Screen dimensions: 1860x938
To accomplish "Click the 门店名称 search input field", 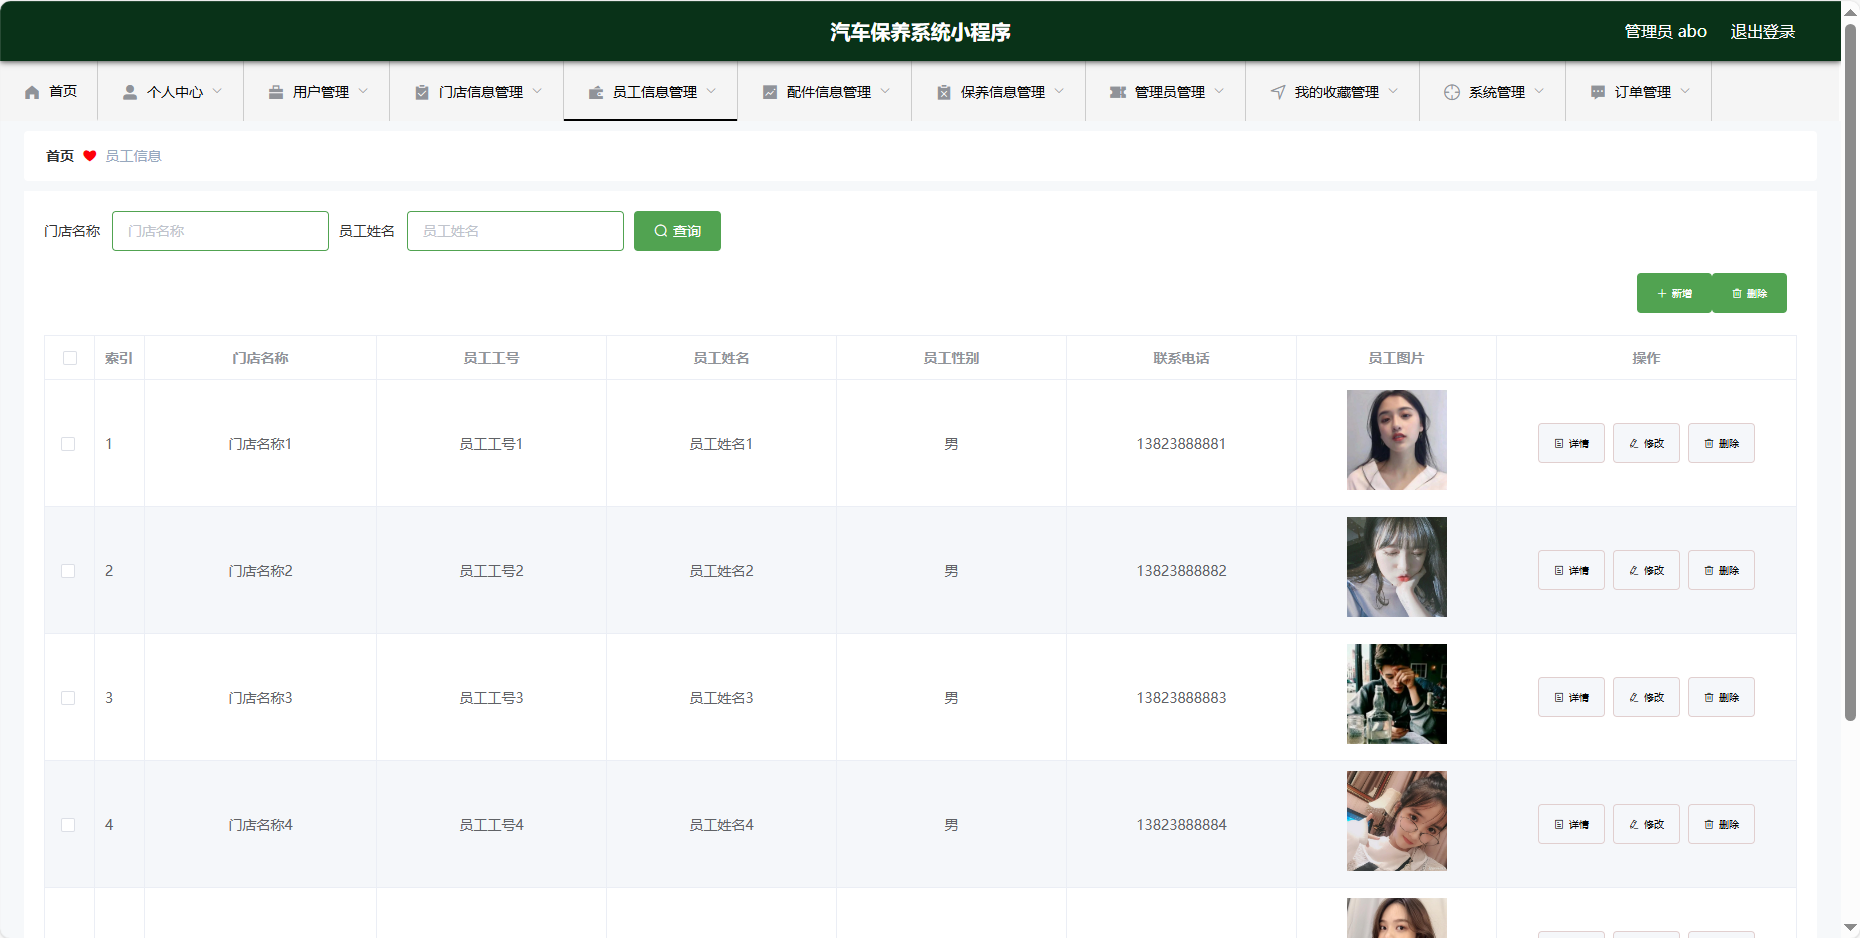I will (x=220, y=231).
